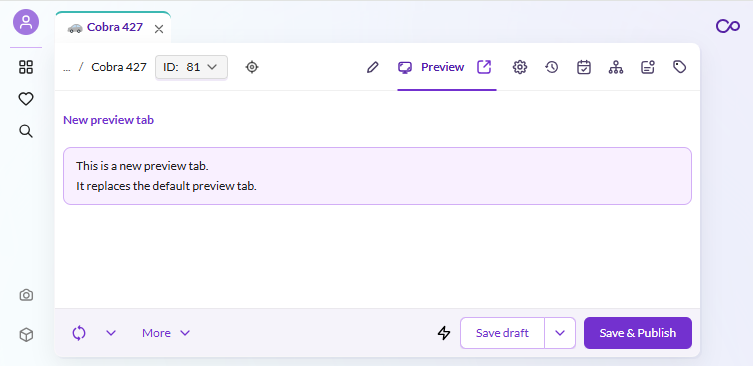Open favorites heart icon
This screenshot has height=366, width=753.
tap(26, 99)
